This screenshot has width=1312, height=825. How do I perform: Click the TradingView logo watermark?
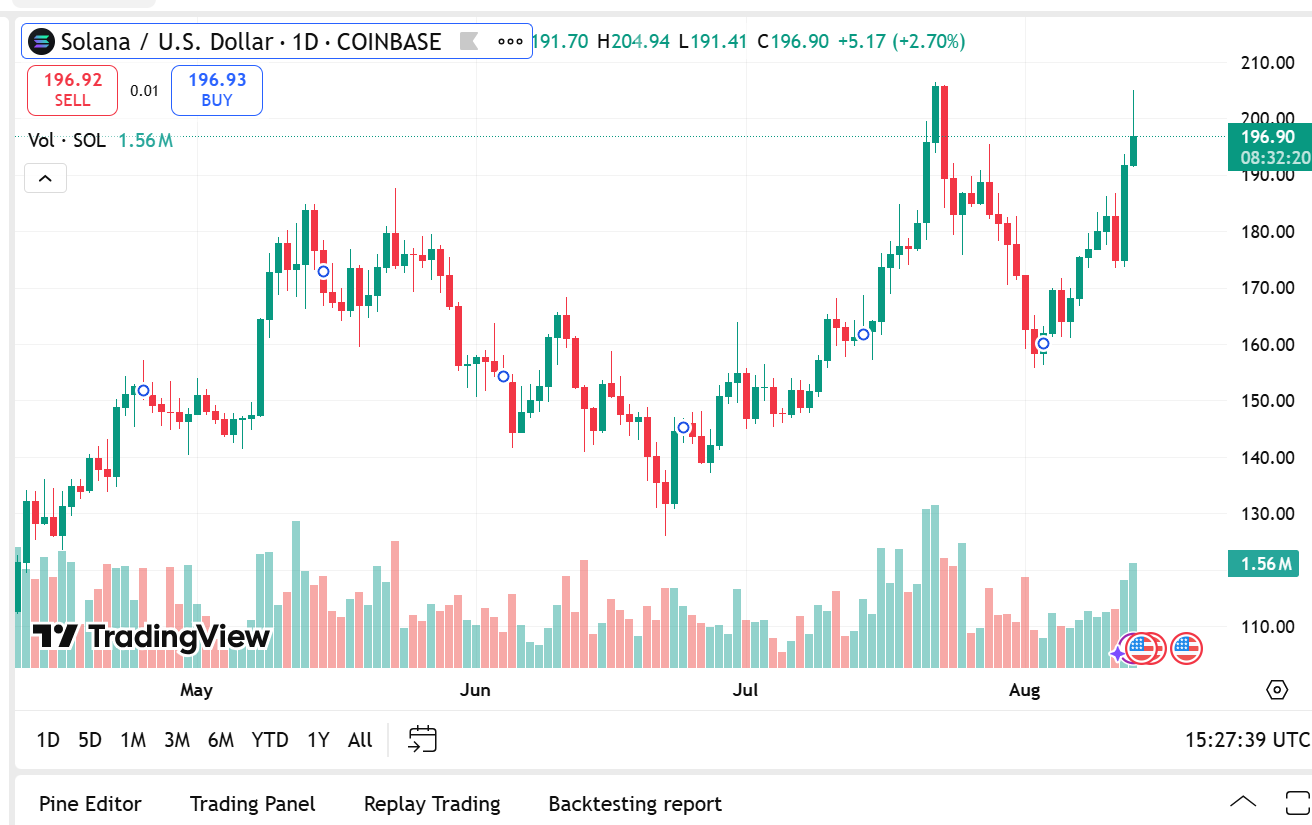[x=151, y=637]
